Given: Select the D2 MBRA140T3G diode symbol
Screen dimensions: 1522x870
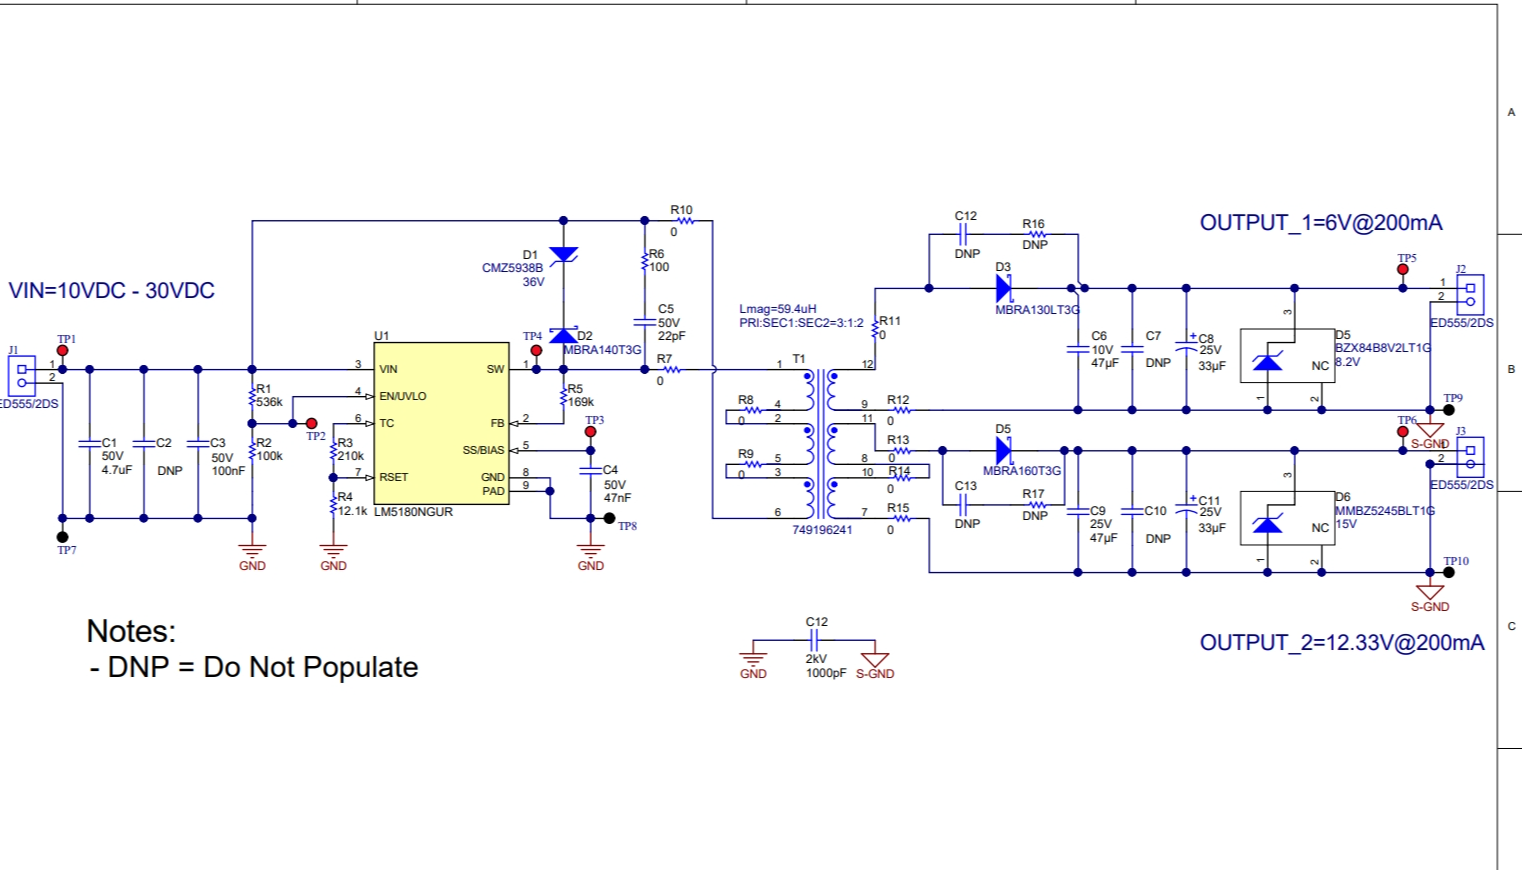Looking at the screenshot, I should point(563,336).
